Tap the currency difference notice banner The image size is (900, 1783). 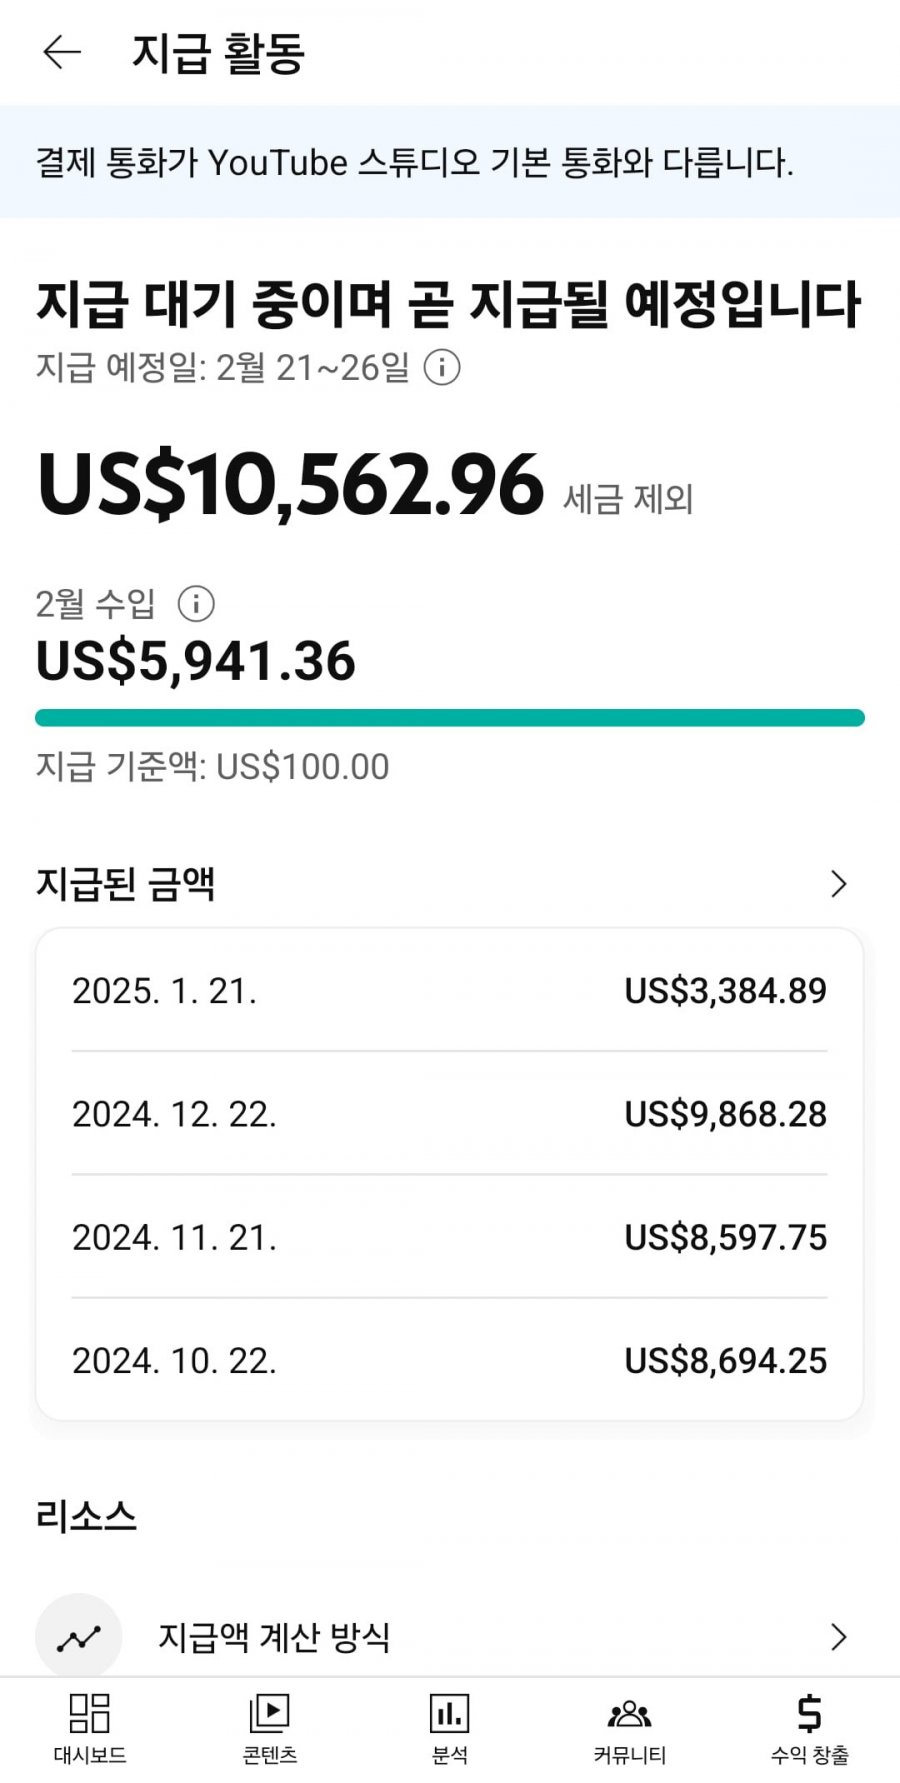[x=450, y=162]
